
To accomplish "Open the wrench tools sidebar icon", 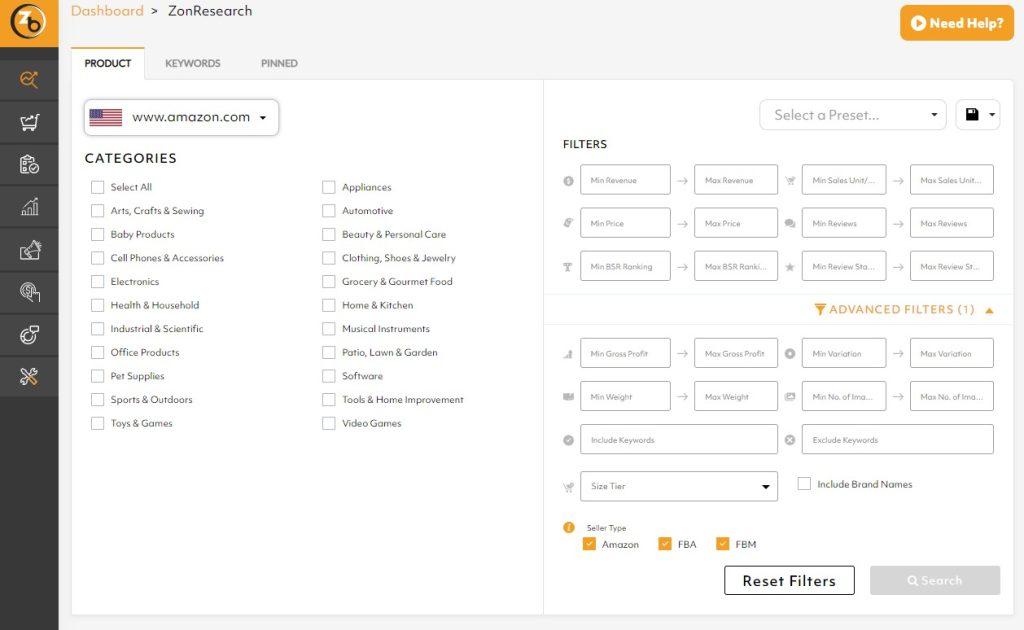I will click(29, 376).
